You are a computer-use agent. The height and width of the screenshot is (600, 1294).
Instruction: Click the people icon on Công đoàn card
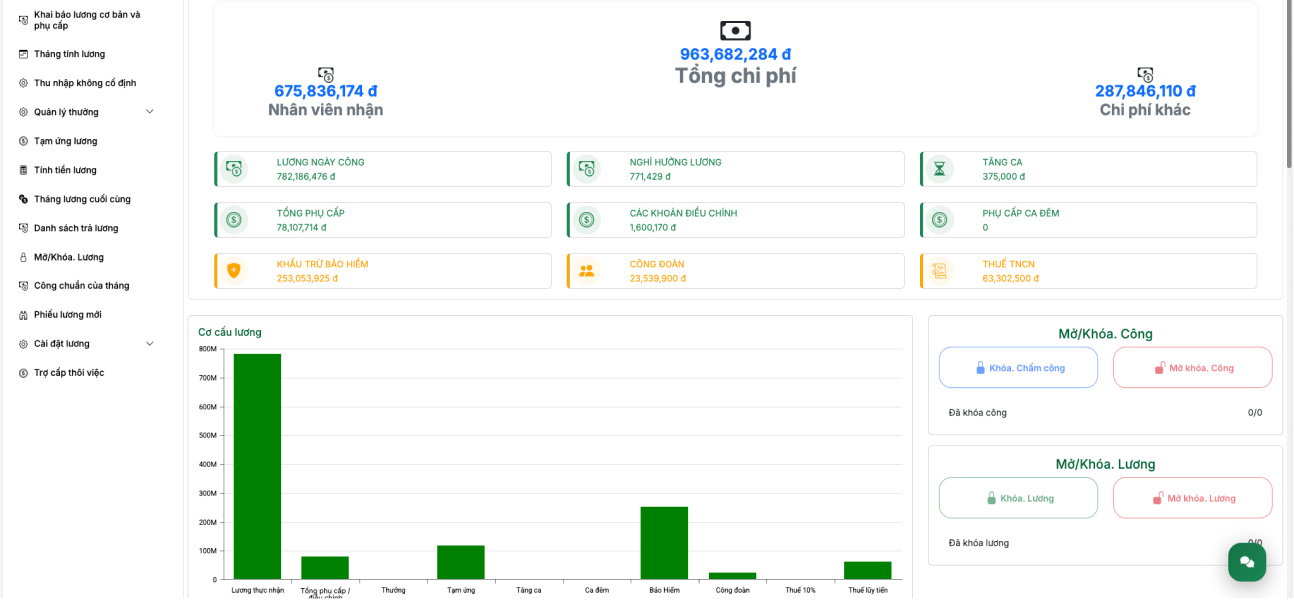(x=587, y=271)
